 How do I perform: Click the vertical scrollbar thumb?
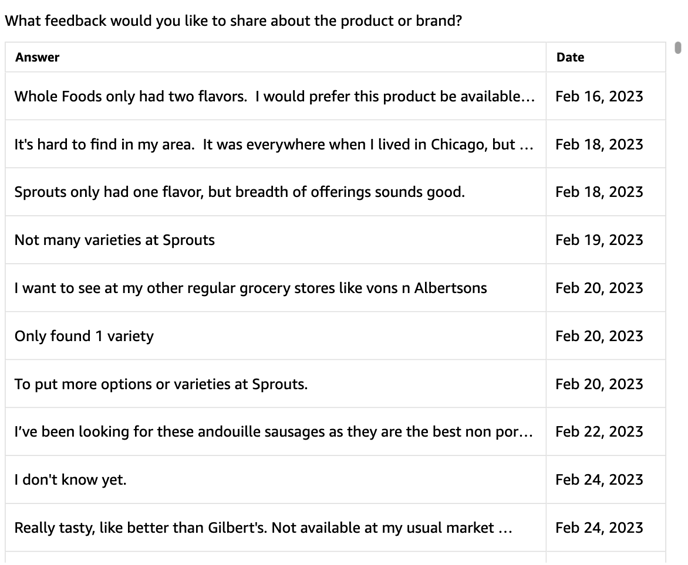point(678,47)
